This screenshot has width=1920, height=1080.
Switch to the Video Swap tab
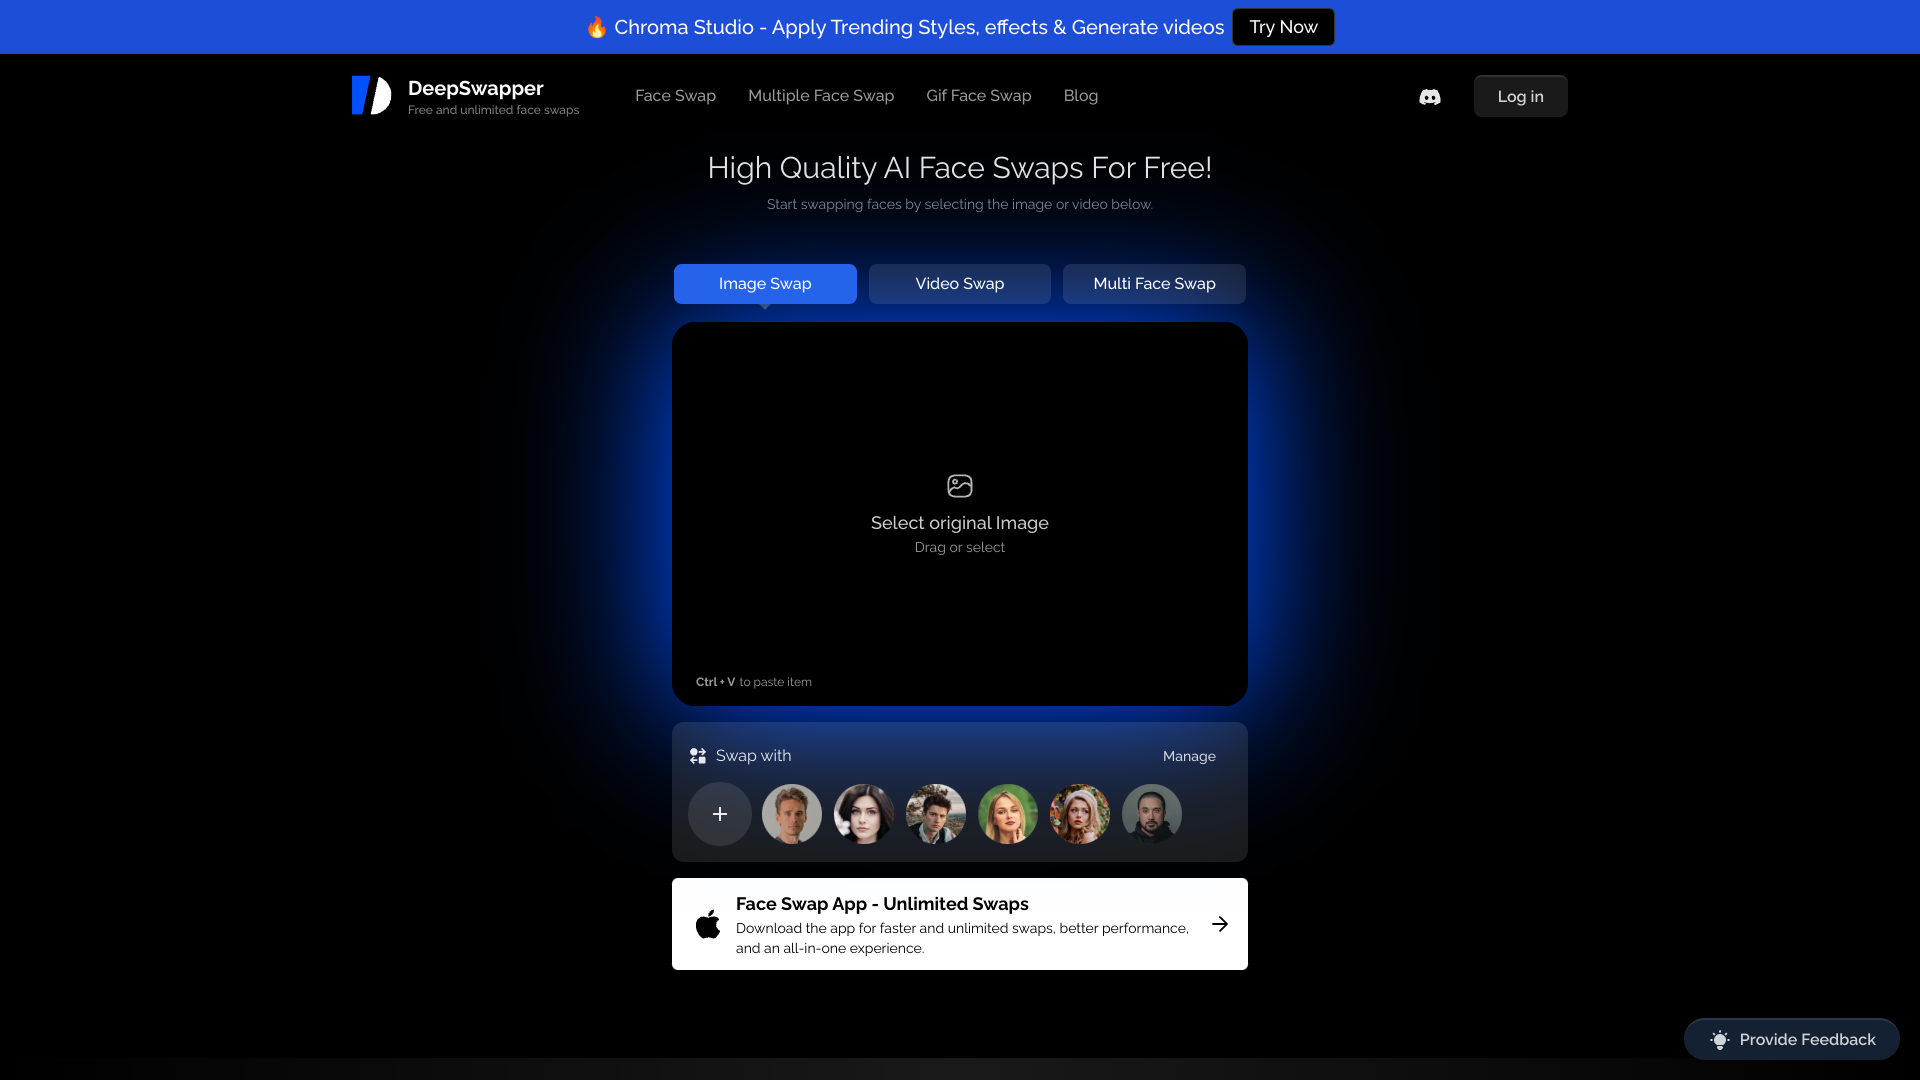tap(960, 284)
